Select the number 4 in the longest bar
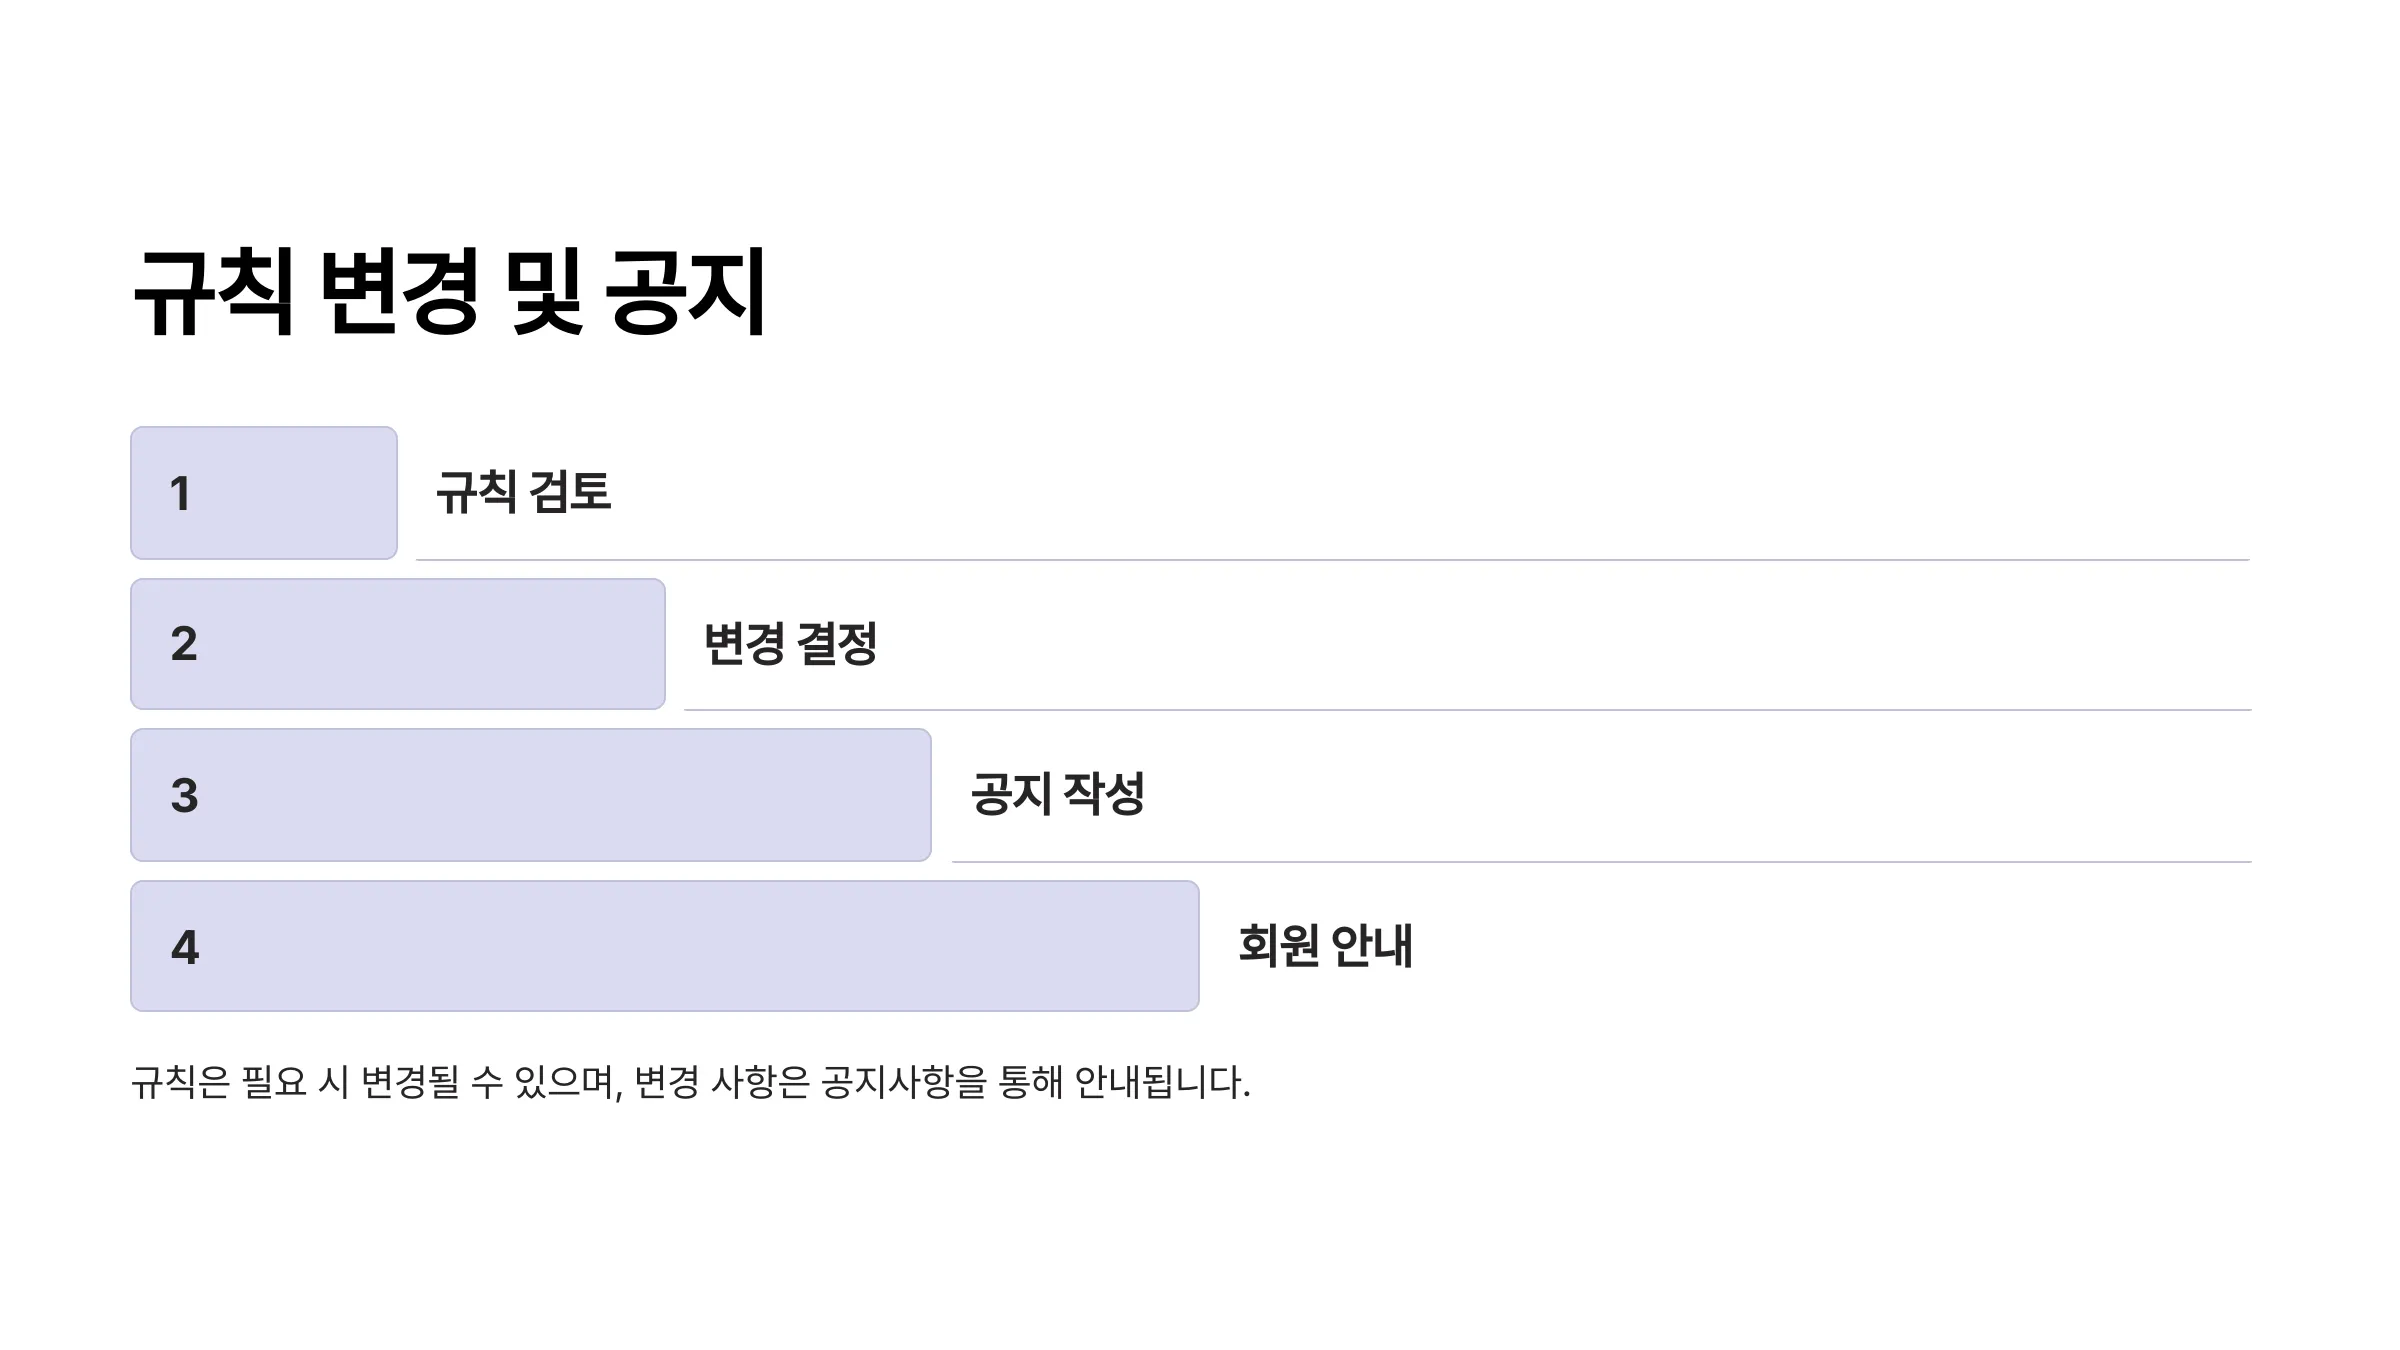This screenshot has width=2400, height=1350. coord(185,947)
